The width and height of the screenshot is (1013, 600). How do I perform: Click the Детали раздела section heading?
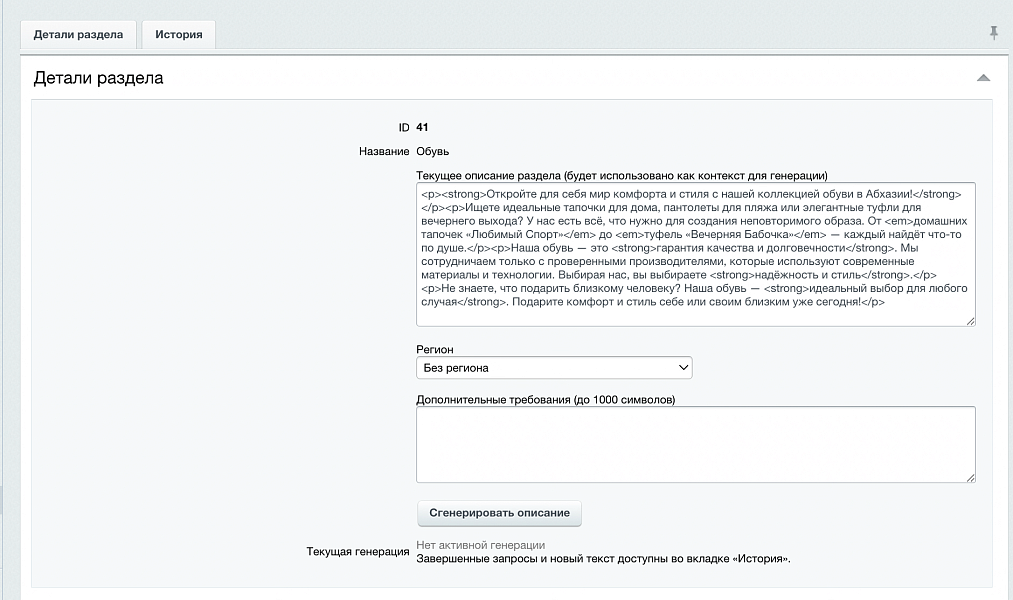(98, 78)
